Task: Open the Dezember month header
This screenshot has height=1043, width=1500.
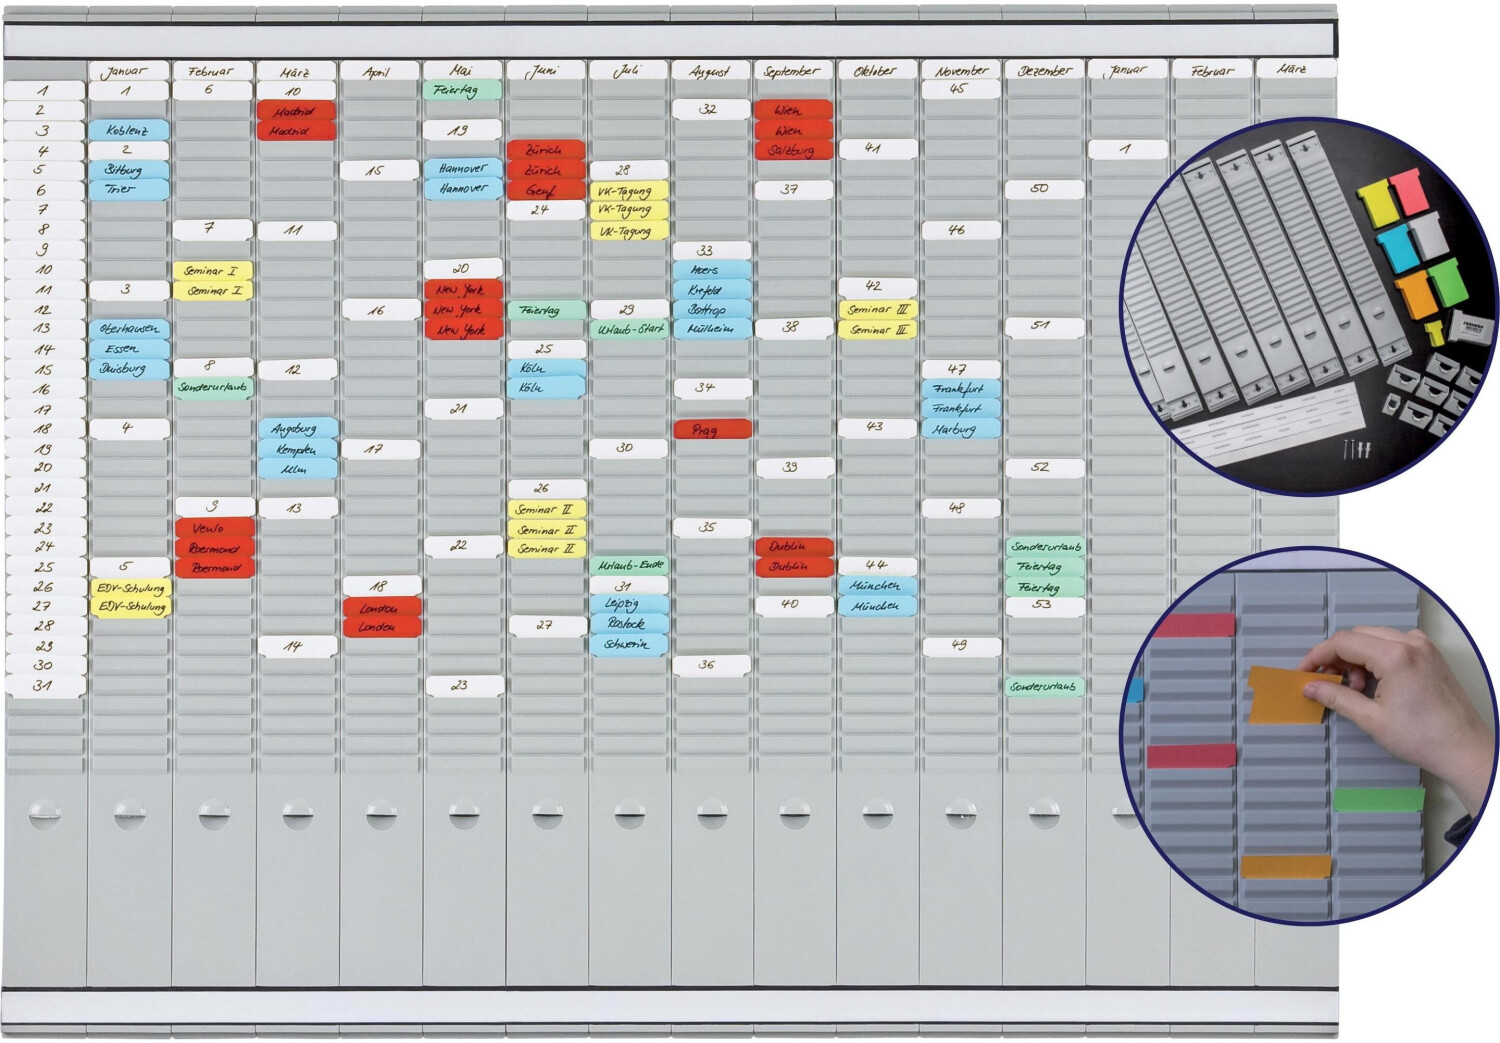Action: click(x=1043, y=71)
